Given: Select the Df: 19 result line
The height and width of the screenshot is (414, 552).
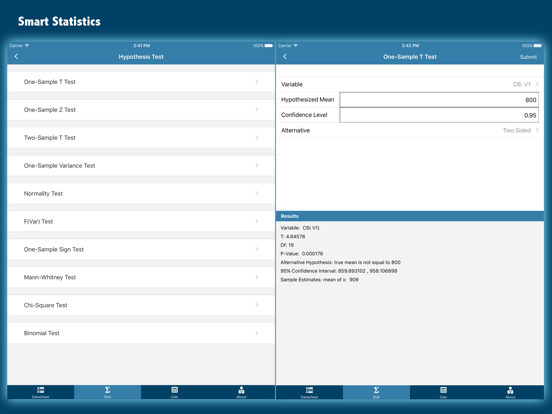Looking at the screenshot, I should 287,245.
